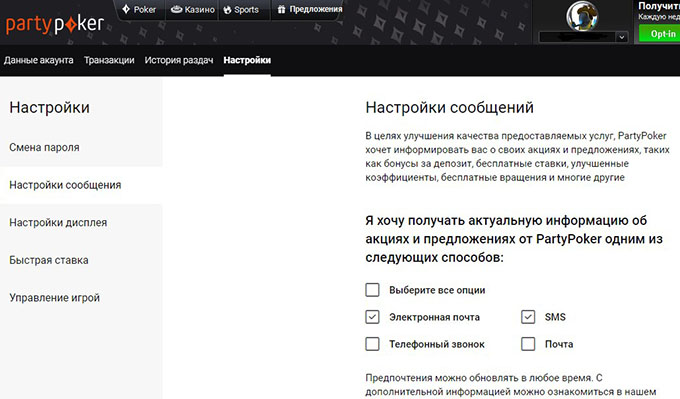Screen dimensions: 680x399
Task: Click the green Opt-in button
Action: [x=660, y=34]
